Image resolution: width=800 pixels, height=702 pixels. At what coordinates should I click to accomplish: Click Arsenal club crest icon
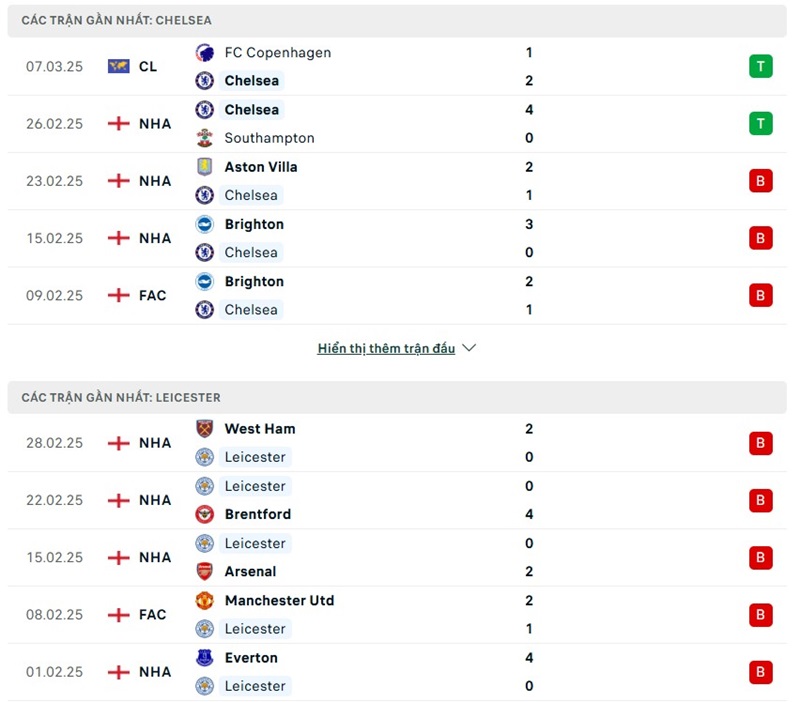click(205, 571)
